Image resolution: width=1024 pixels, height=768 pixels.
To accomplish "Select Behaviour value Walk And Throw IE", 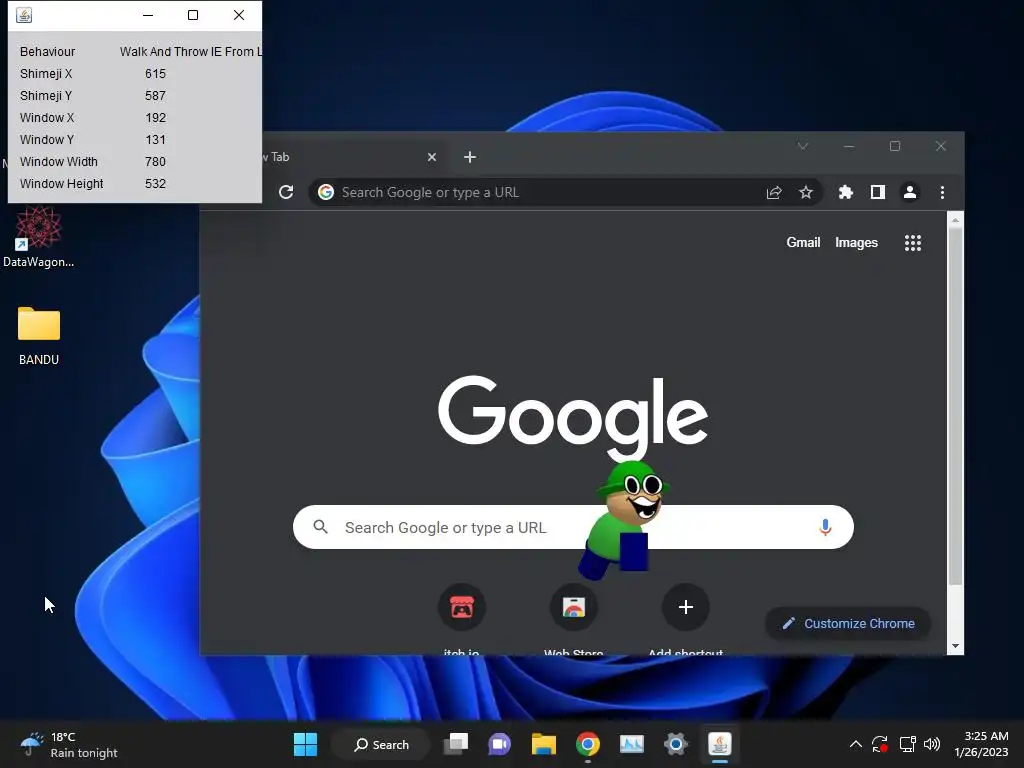I will click(x=190, y=52).
